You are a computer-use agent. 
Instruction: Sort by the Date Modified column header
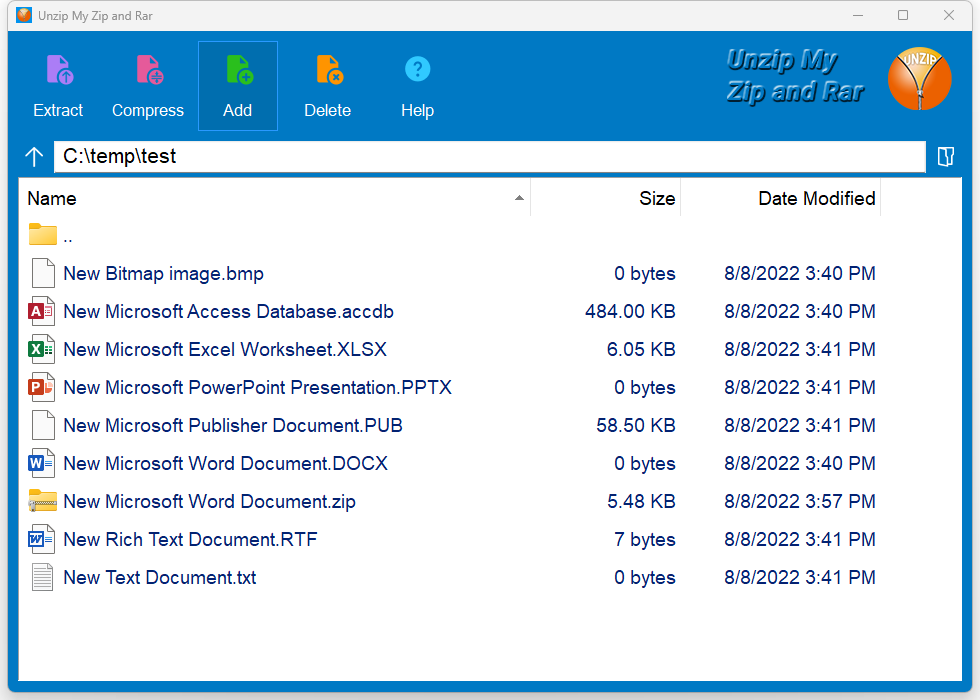[x=781, y=199]
